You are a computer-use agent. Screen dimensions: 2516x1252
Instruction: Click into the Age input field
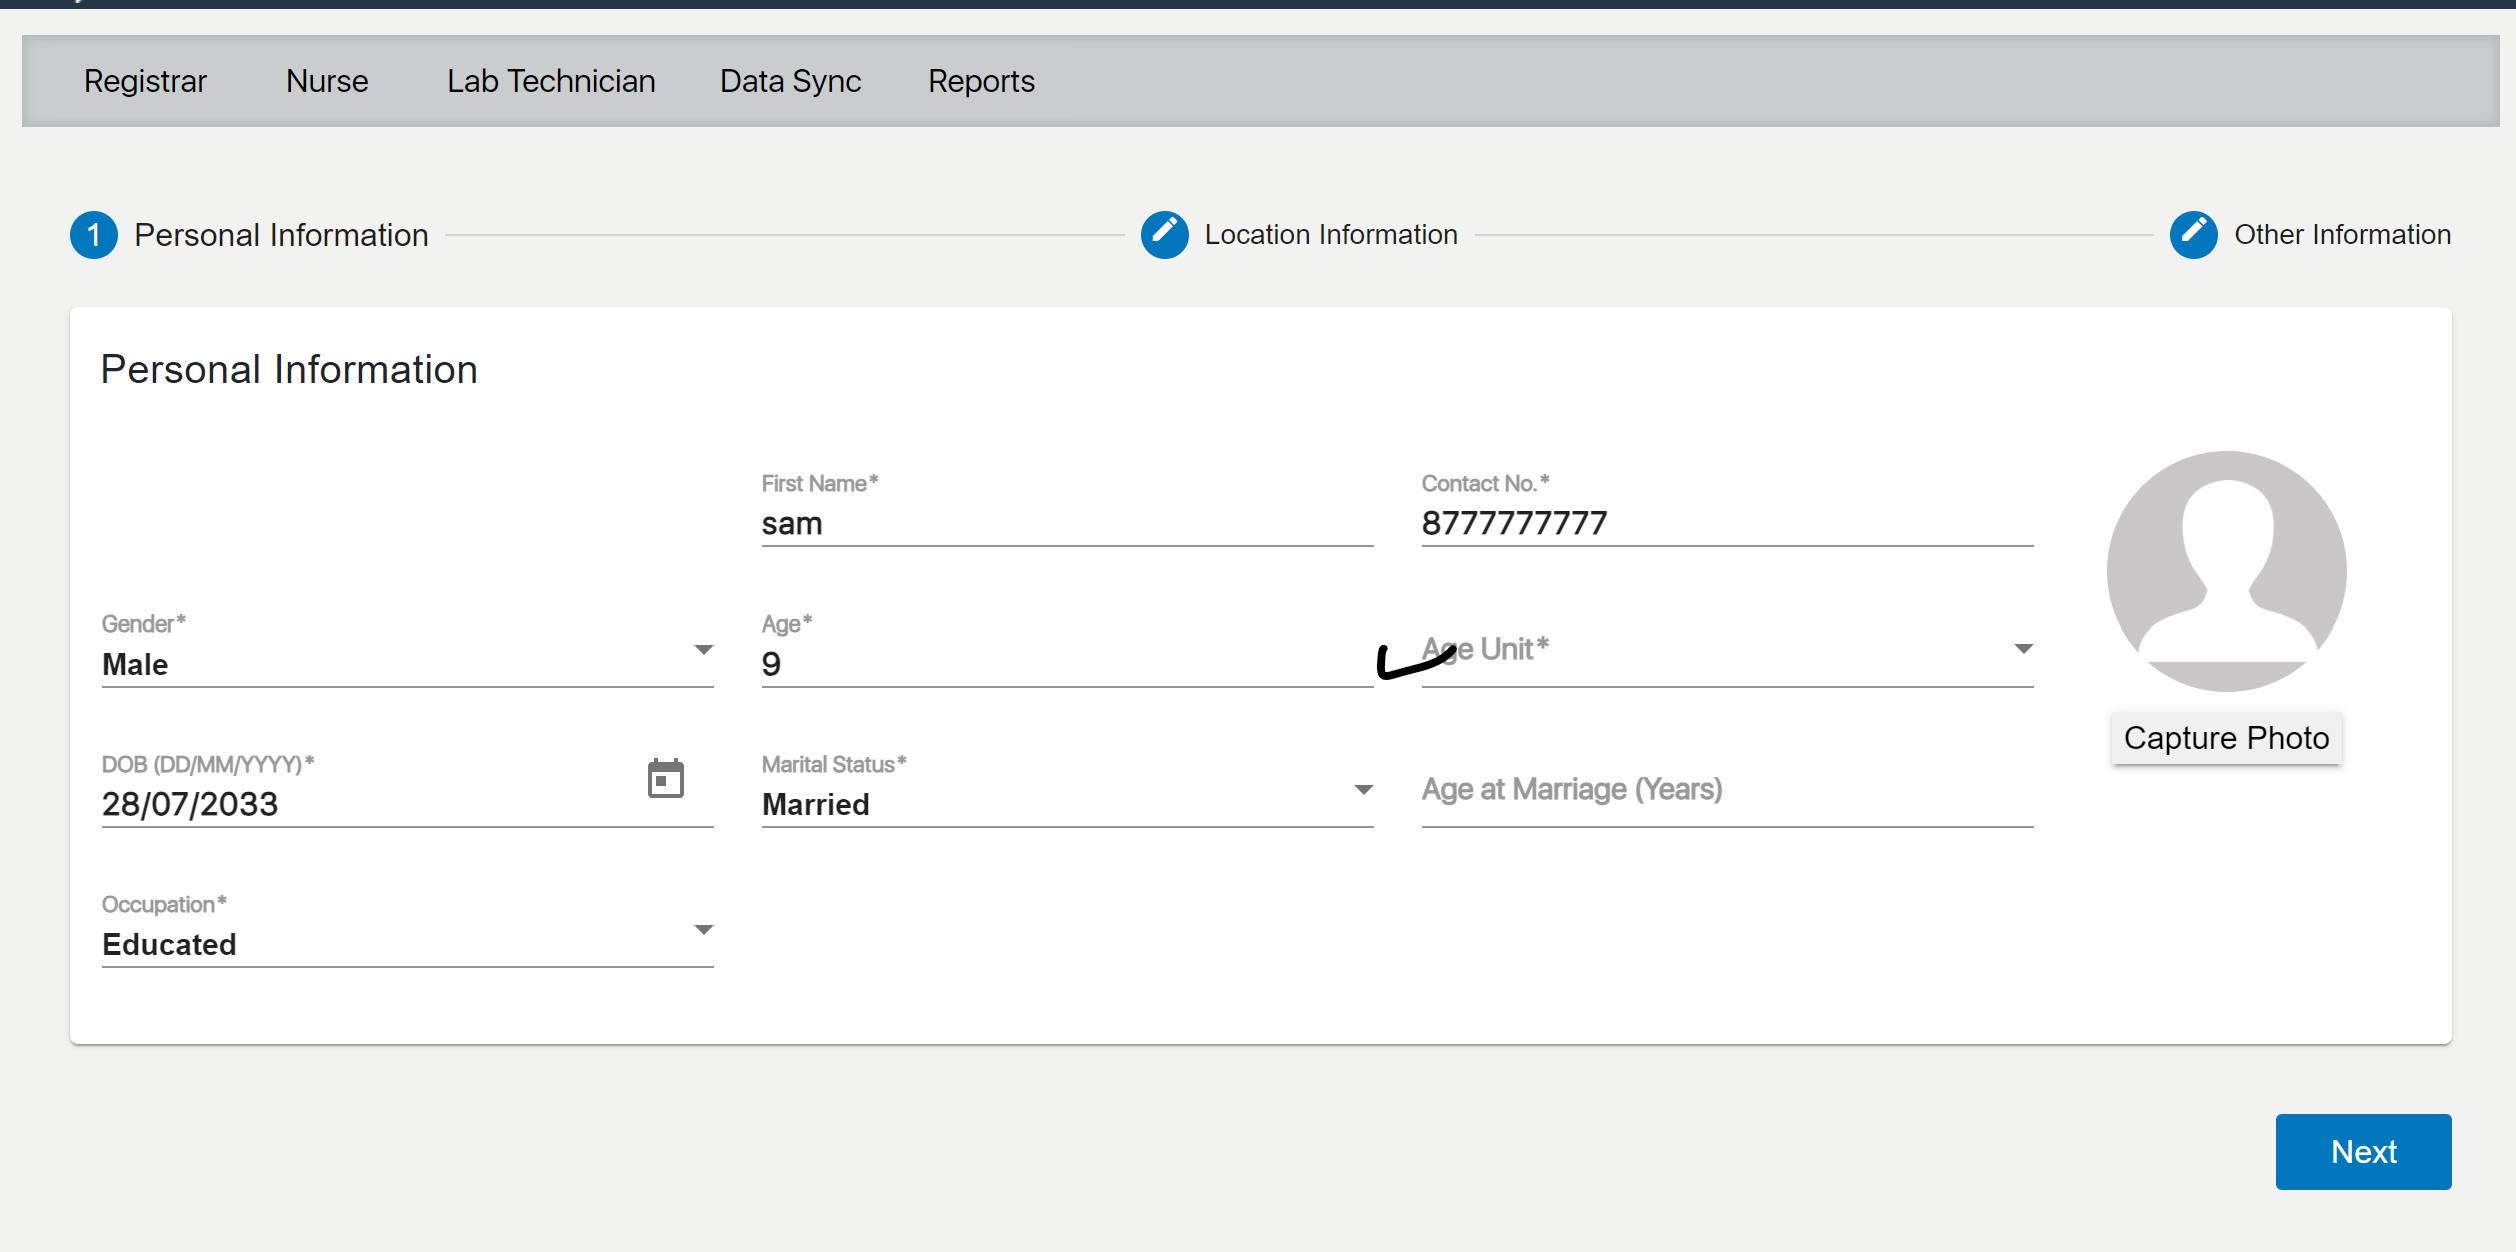1066,664
